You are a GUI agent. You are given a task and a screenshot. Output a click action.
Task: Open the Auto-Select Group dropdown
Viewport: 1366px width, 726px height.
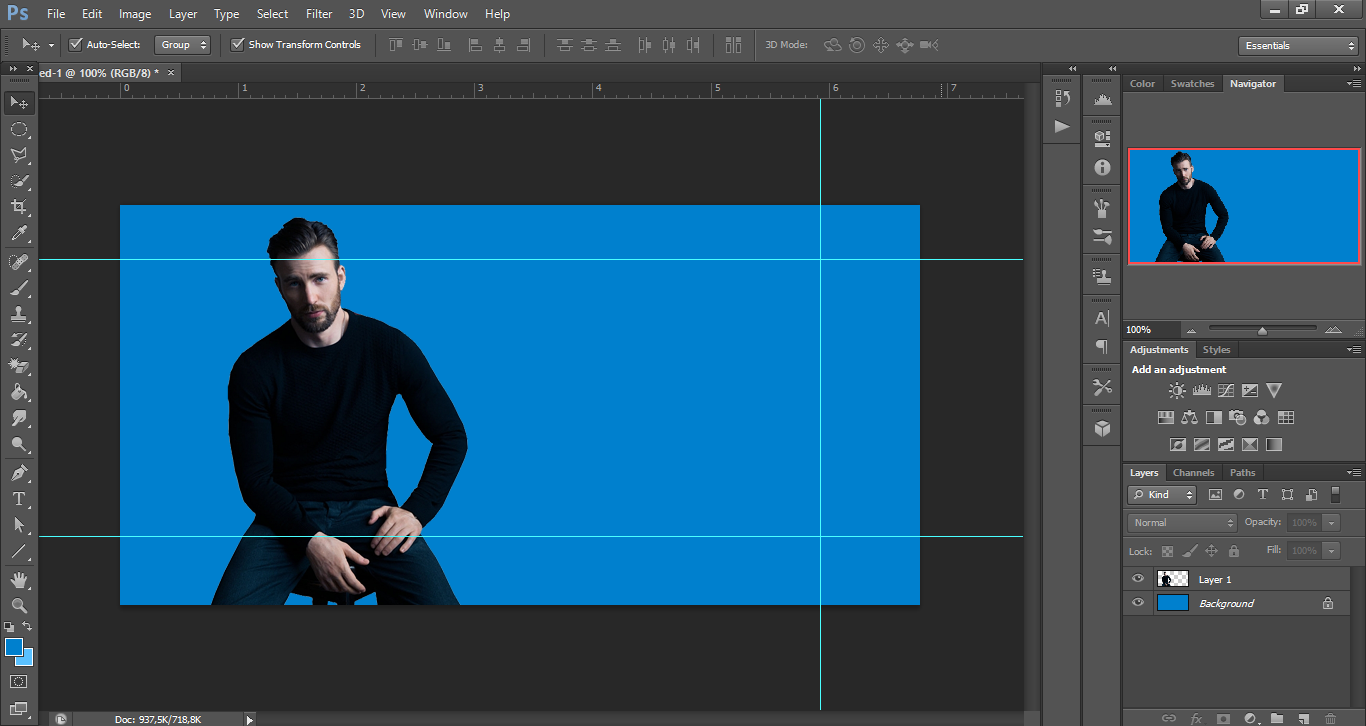point(182,44)
